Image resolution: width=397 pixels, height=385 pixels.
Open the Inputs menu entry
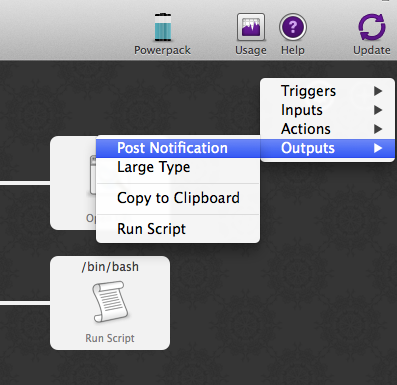[x=327, y=110]
